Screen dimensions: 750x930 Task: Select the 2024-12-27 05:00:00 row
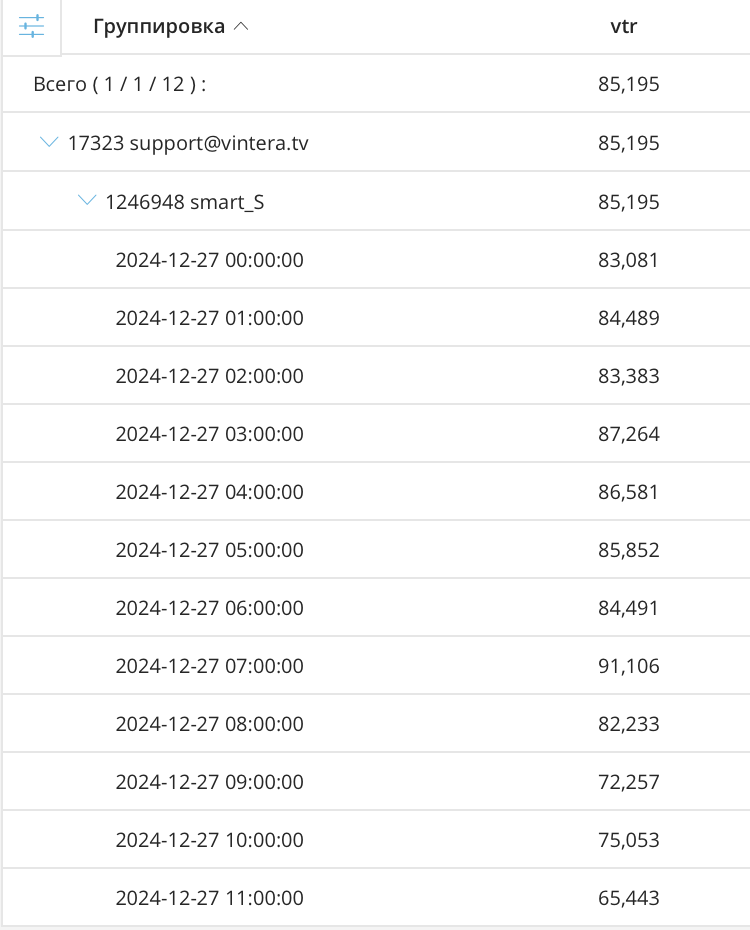click(209, 551)
